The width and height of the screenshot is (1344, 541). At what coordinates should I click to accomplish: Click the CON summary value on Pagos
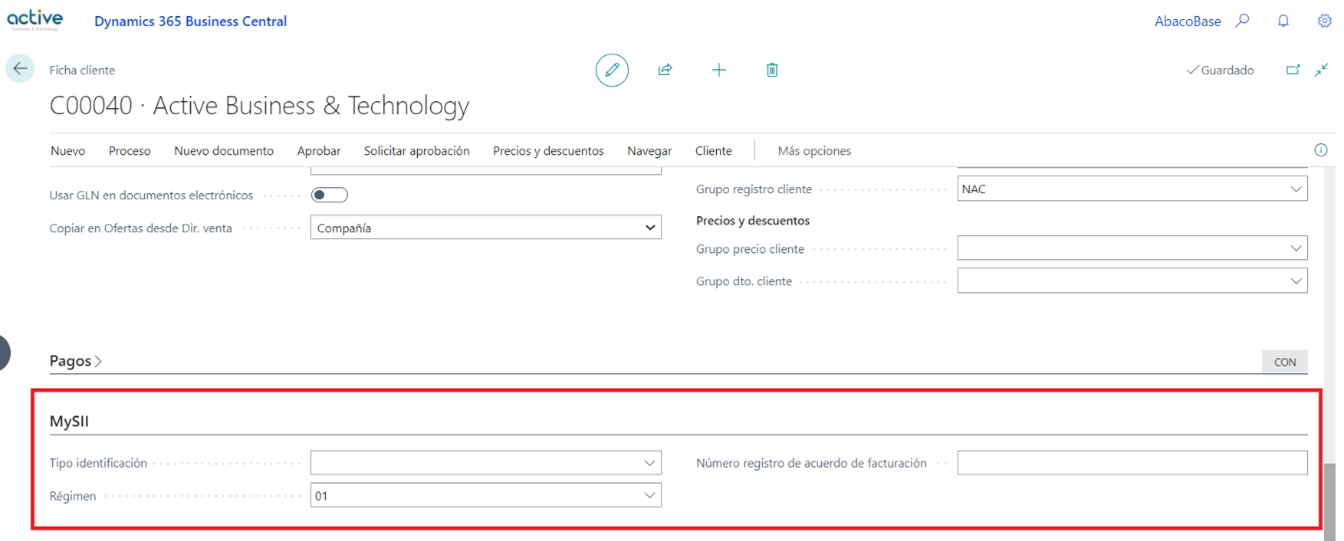[x=1285, y=362]
